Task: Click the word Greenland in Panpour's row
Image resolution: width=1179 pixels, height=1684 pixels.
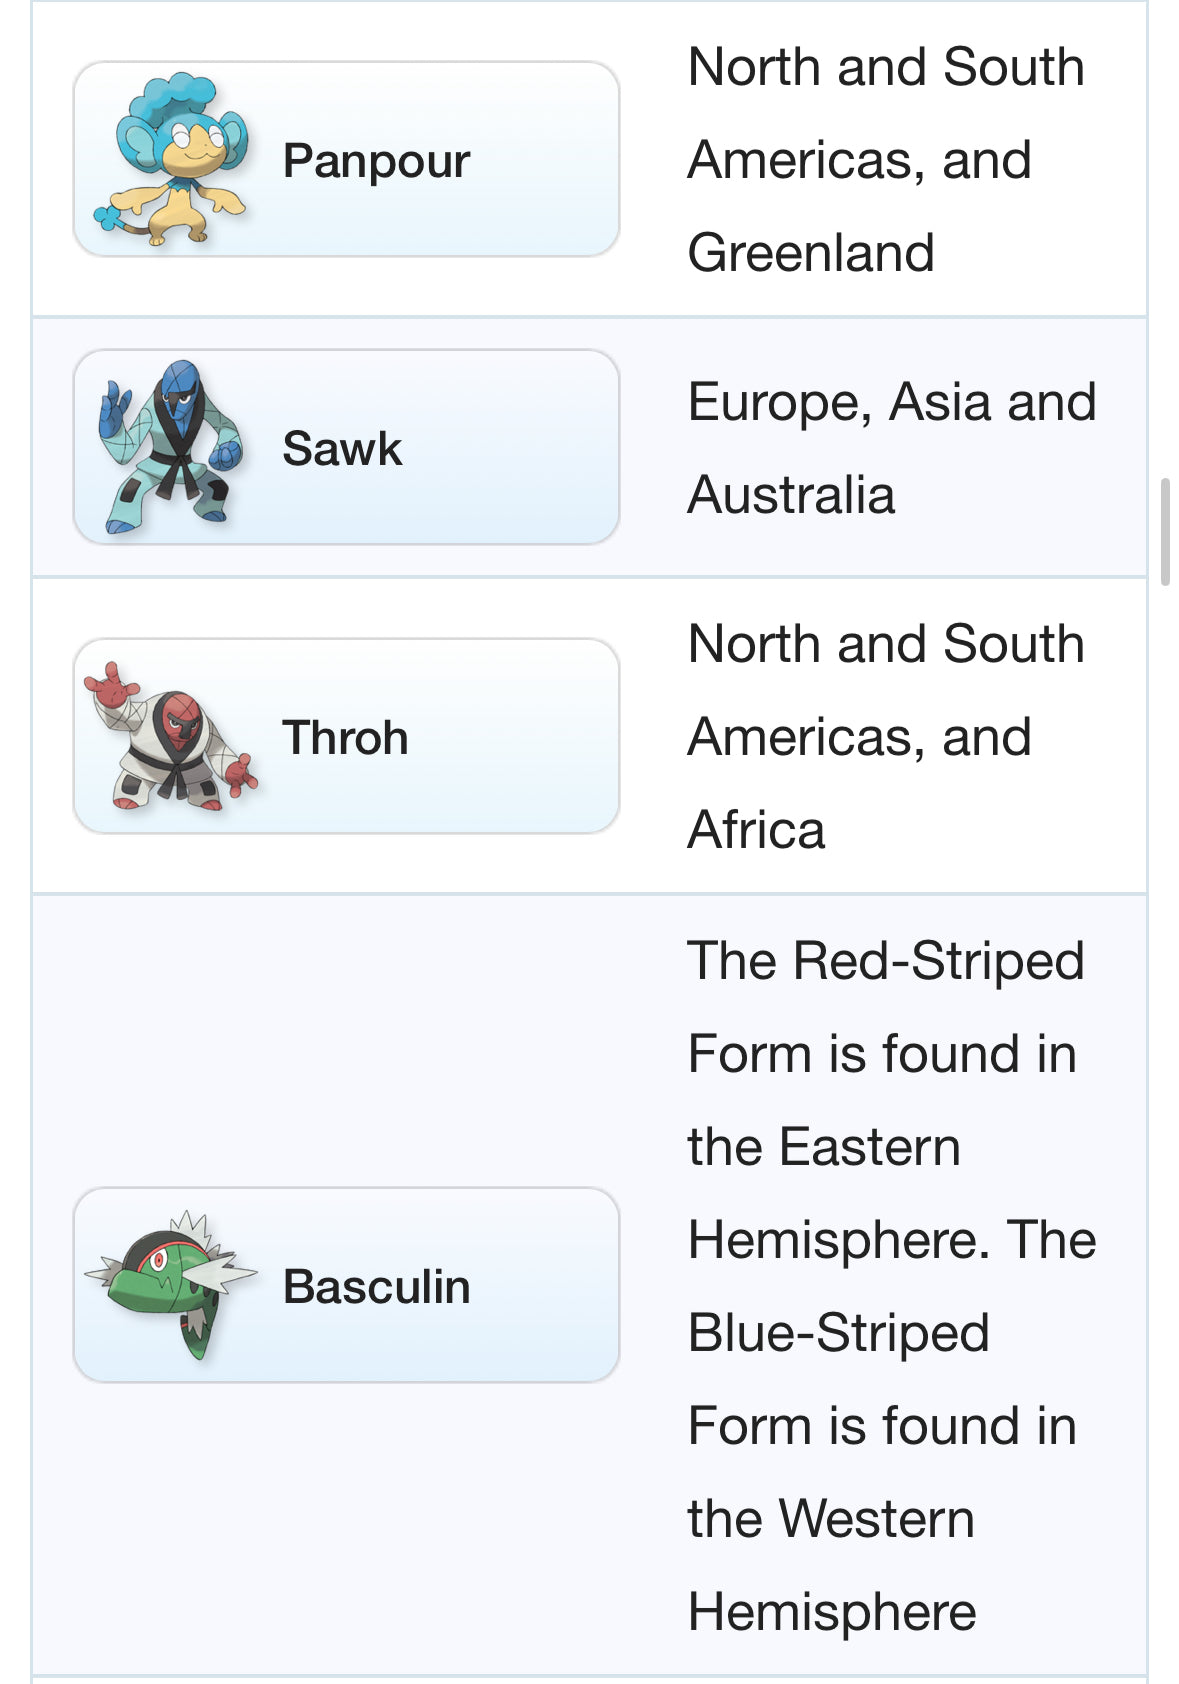Action: 811,253
